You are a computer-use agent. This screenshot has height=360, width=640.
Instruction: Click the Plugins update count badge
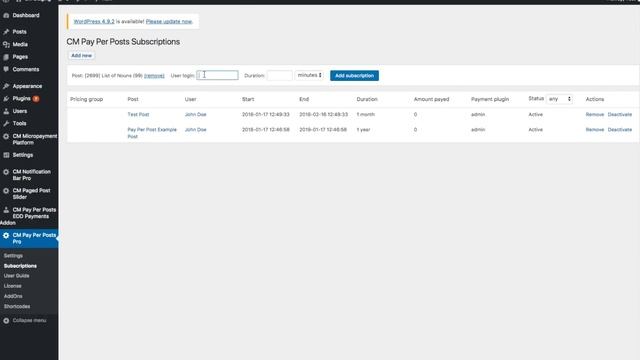(x=36, y=99)
